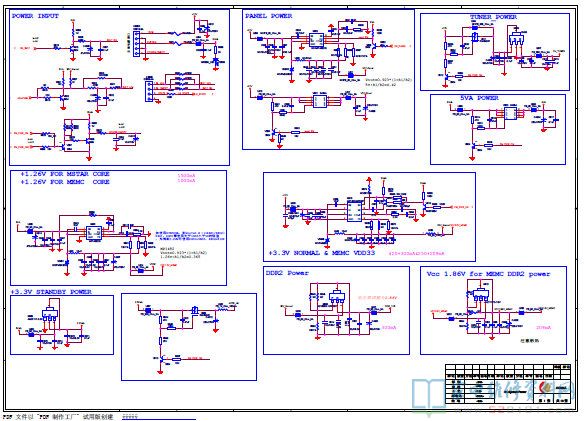Click +3.3V NORMAL & MEMC VDD33 label

322,253
